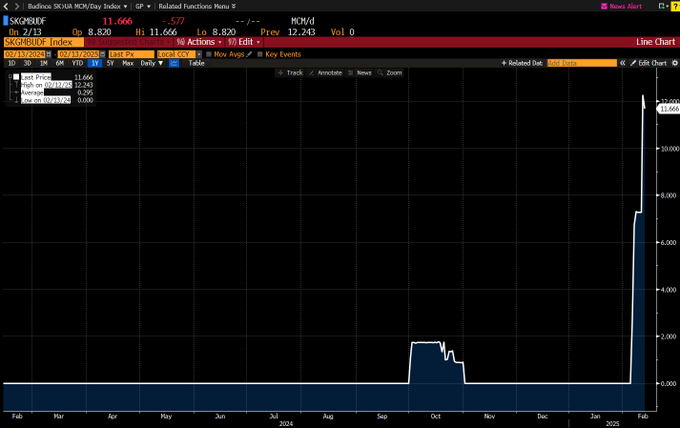Click the back navigation arrow
This screenshot has height=428, width=680.
(6, 6)
